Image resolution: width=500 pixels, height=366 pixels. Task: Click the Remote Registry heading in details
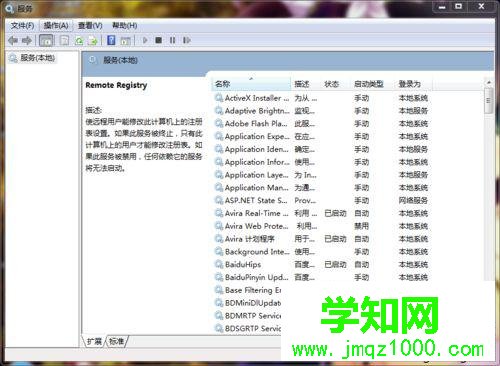pos(116,85)
